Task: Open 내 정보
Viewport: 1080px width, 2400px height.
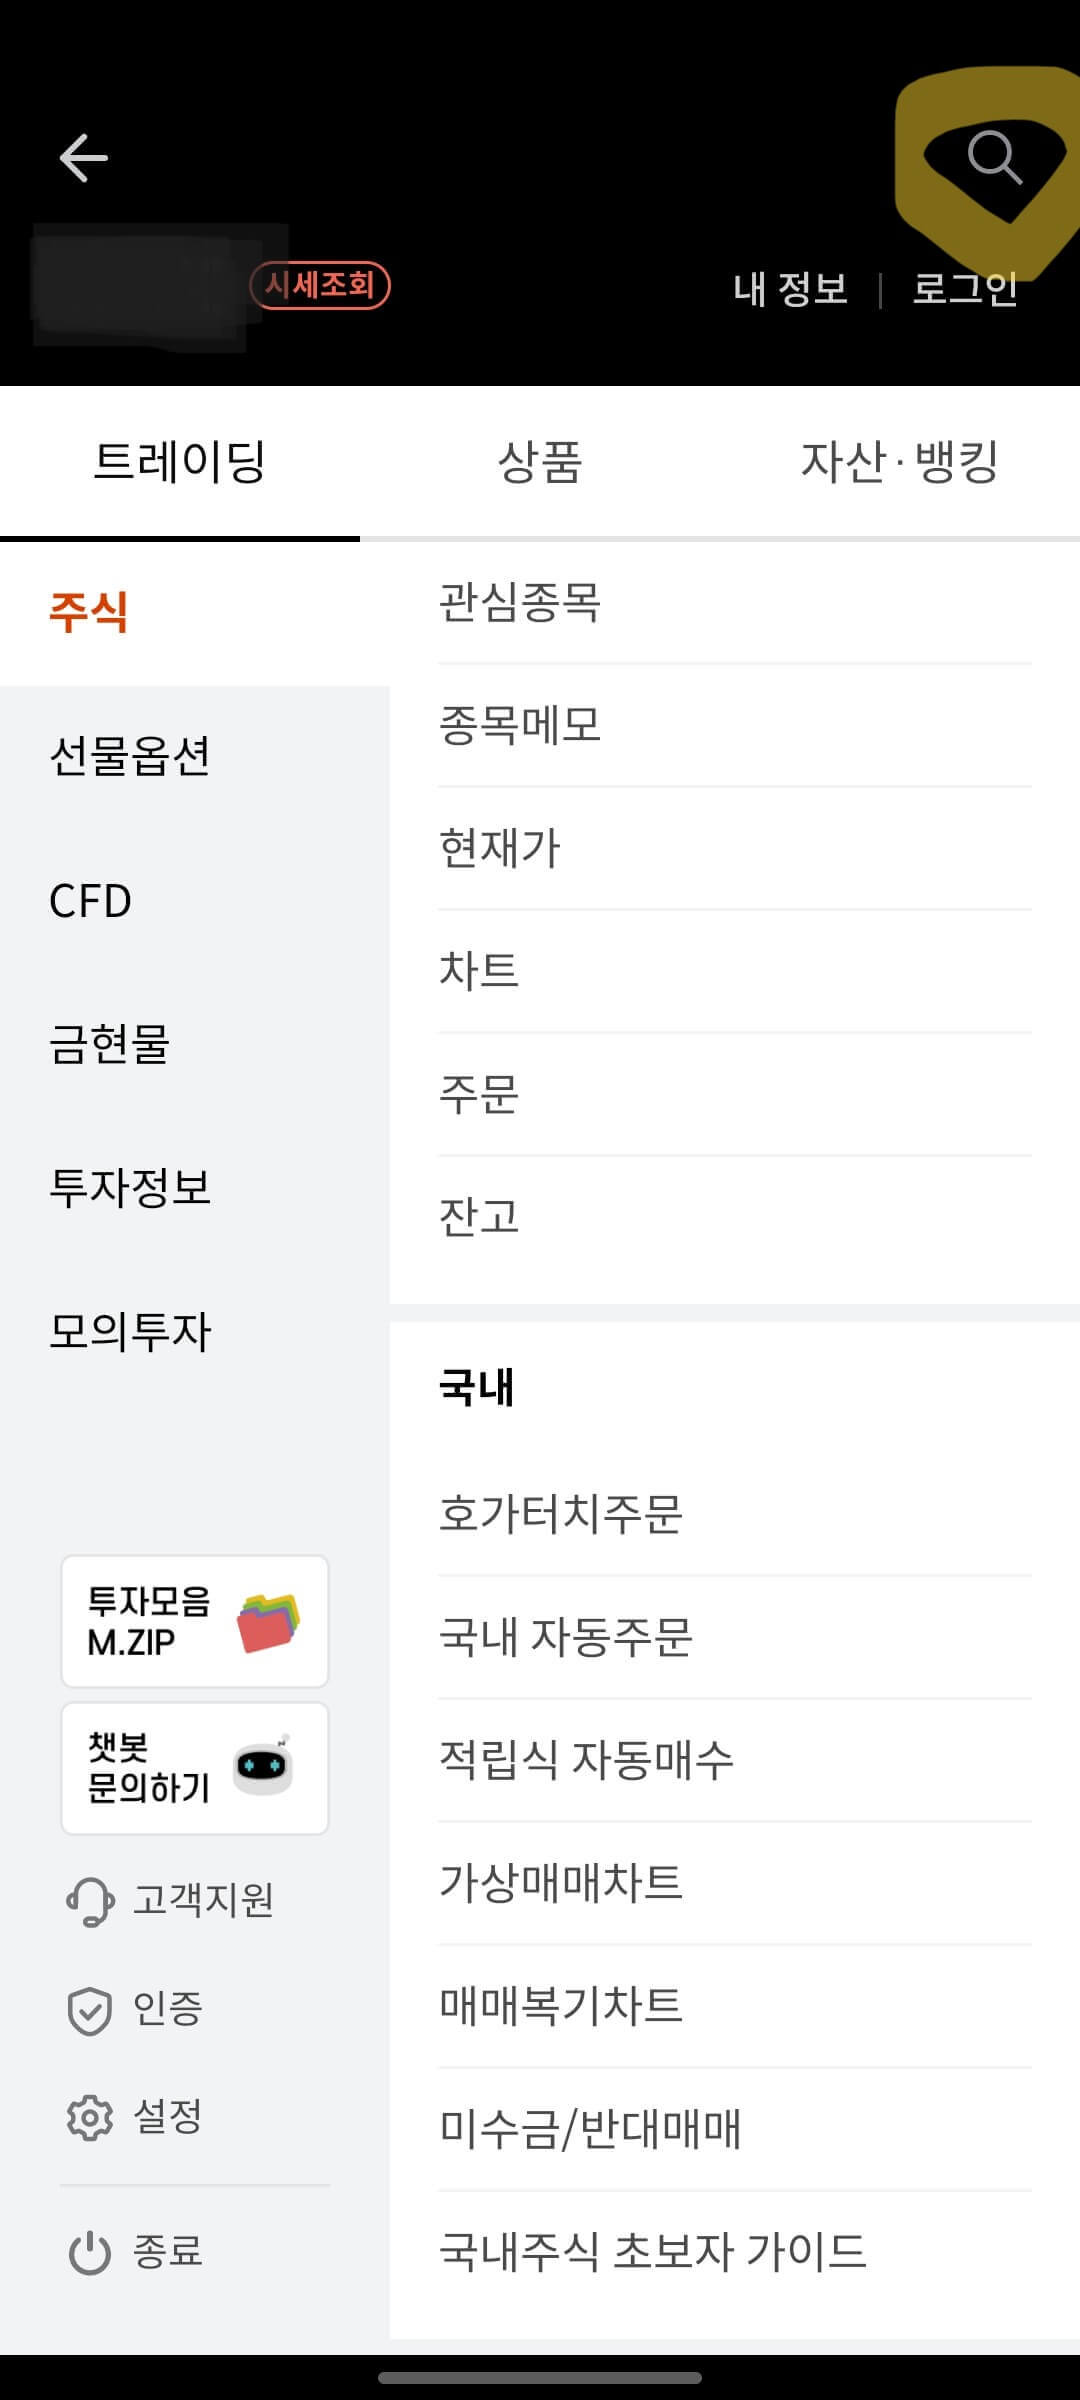Action: (x=789, y=289)
